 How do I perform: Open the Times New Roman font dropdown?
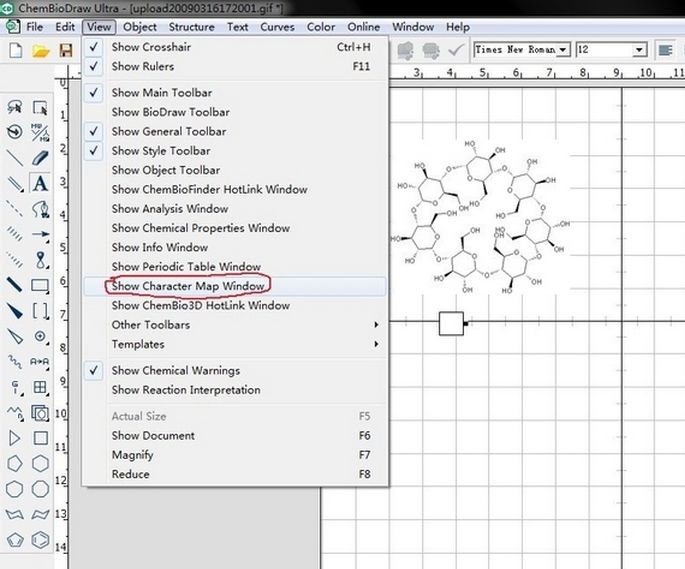click(x=563, y=50)
